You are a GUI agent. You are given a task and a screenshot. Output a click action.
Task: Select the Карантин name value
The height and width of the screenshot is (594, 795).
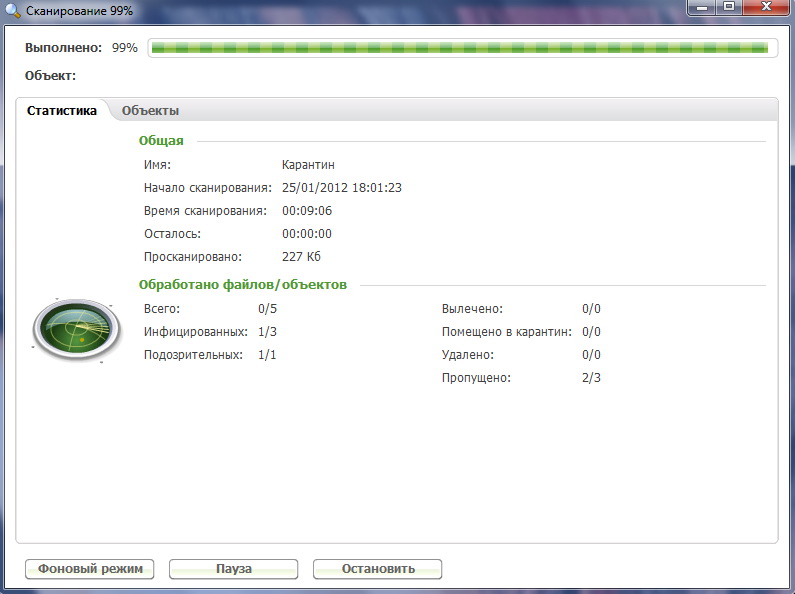click(x=308, y=165)
